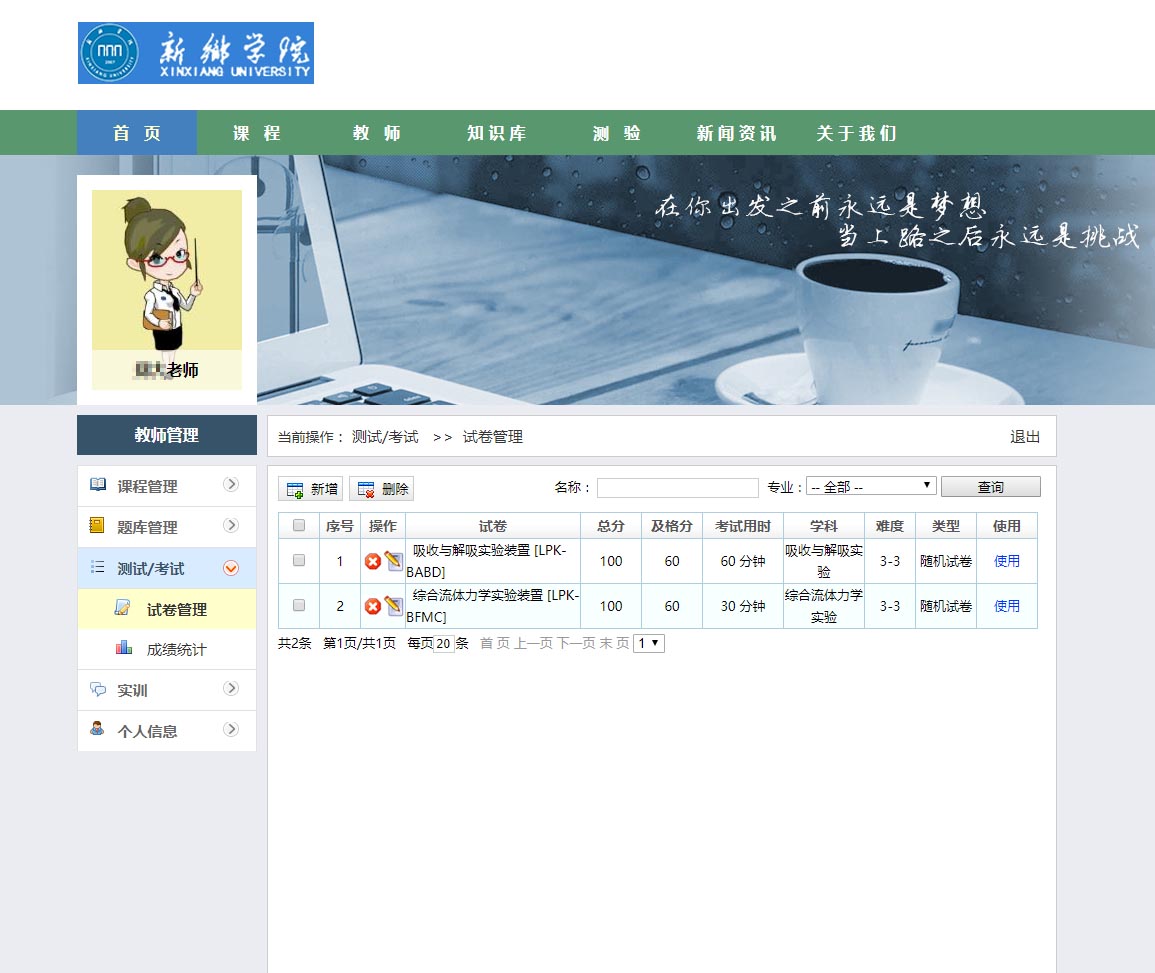Click the 使用 link for row 1
The image size is (1155, 973).
tap(1007, 561)
